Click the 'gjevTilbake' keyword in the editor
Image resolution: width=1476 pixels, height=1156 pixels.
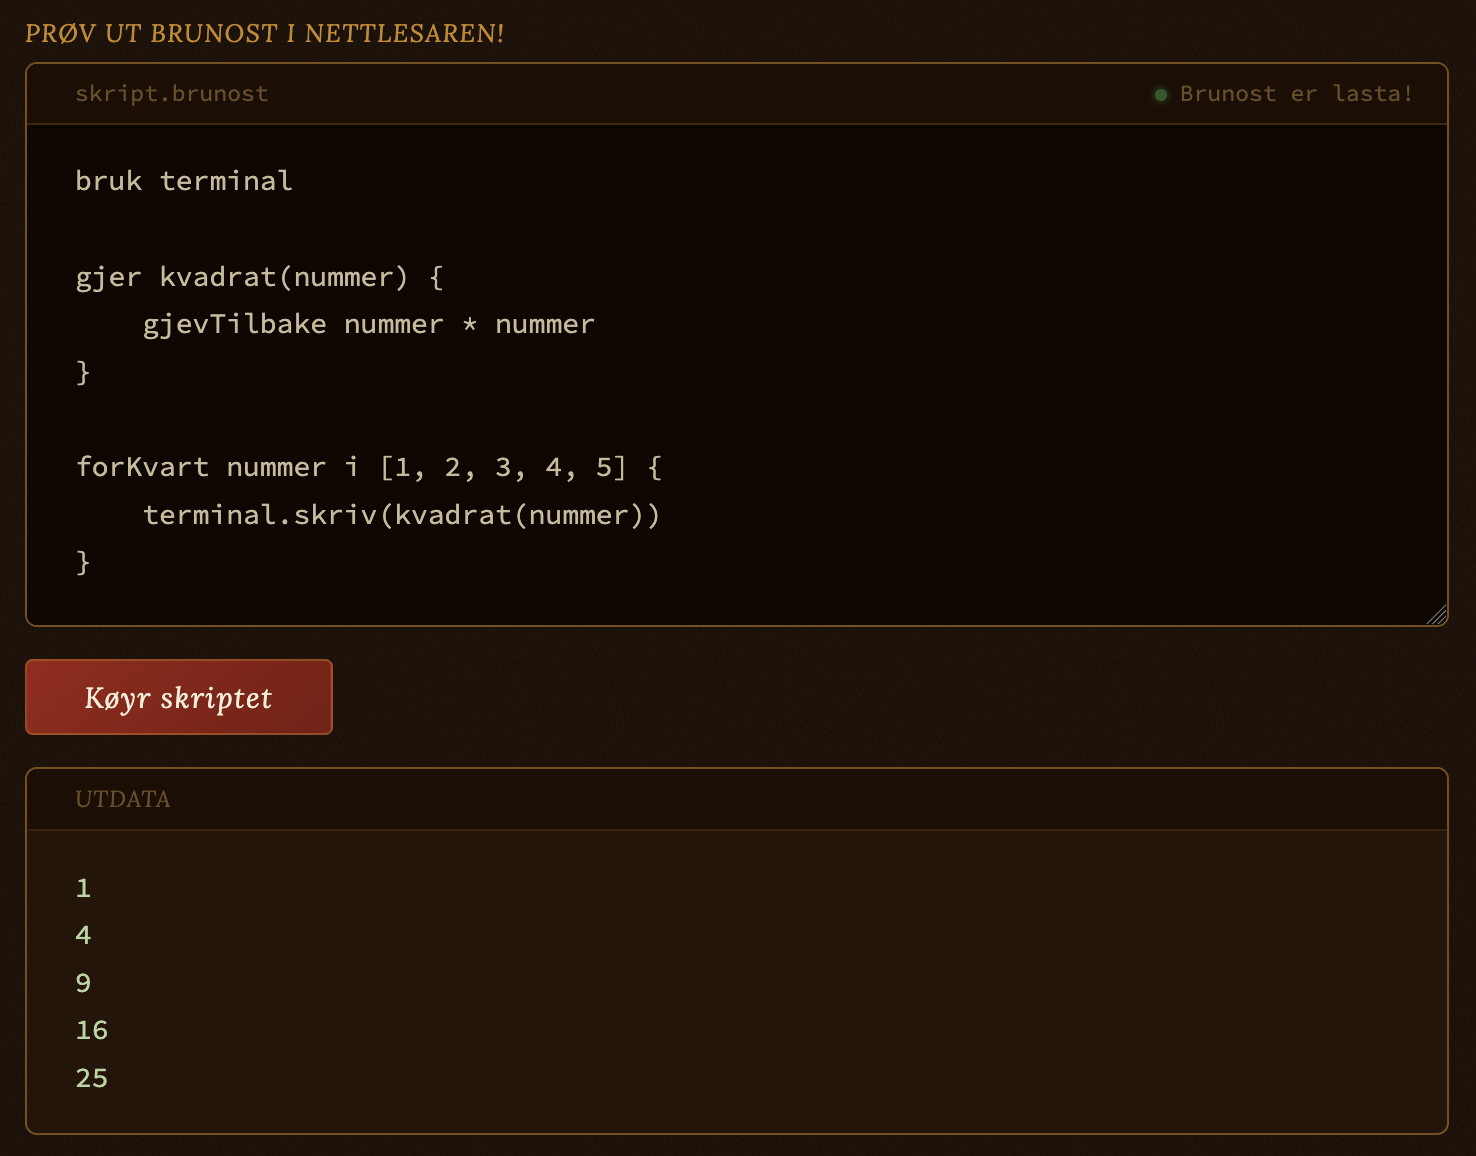[x=234, y=325]
